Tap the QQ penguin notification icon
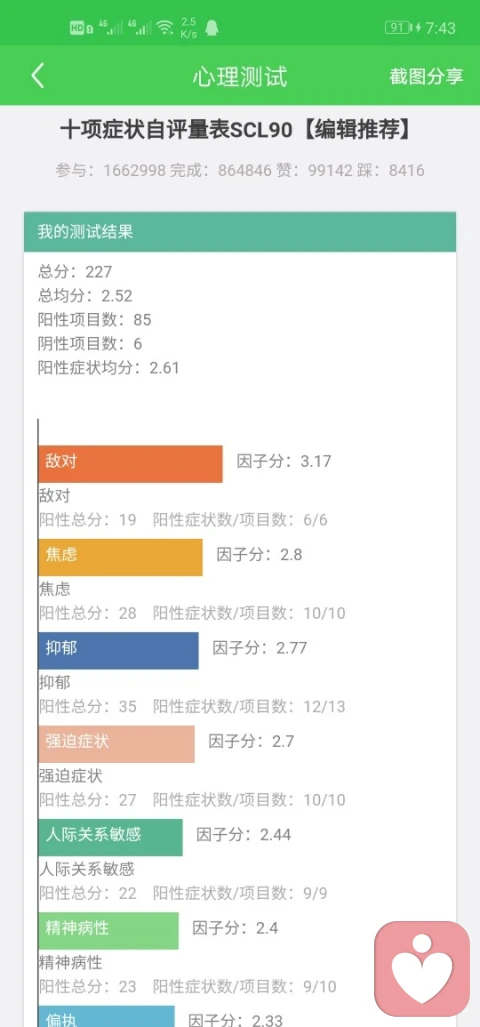The image size is (480, 1027). (x=212, y=28)
